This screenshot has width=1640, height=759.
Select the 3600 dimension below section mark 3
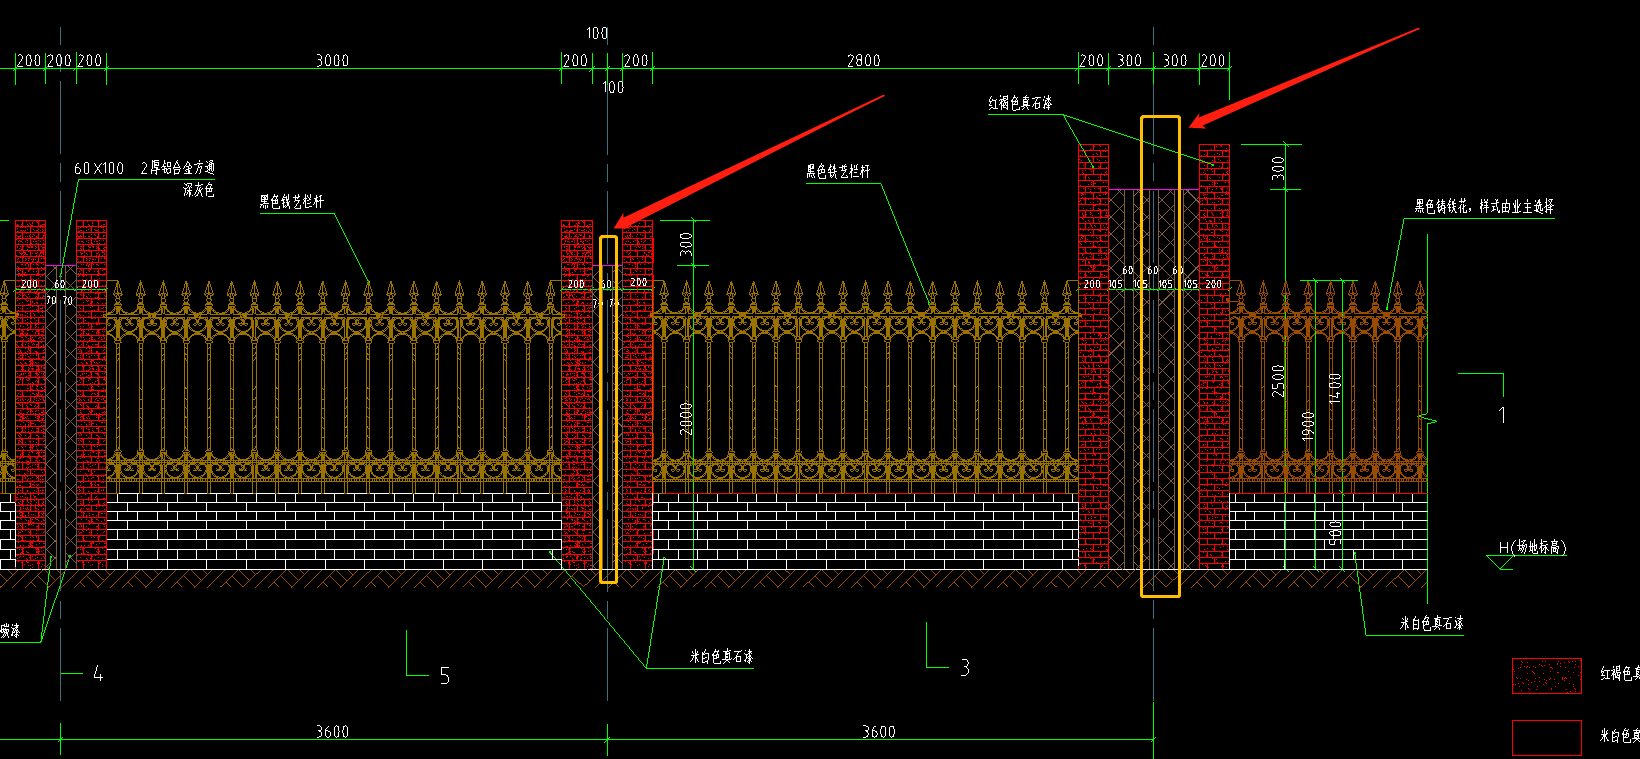(x=879, y=732)
